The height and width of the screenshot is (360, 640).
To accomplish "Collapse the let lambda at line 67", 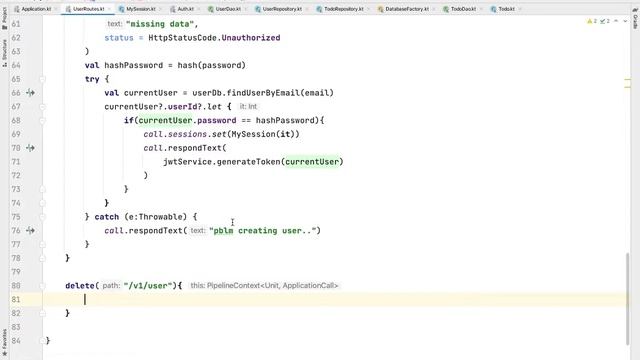I will [x=42, y=107].
